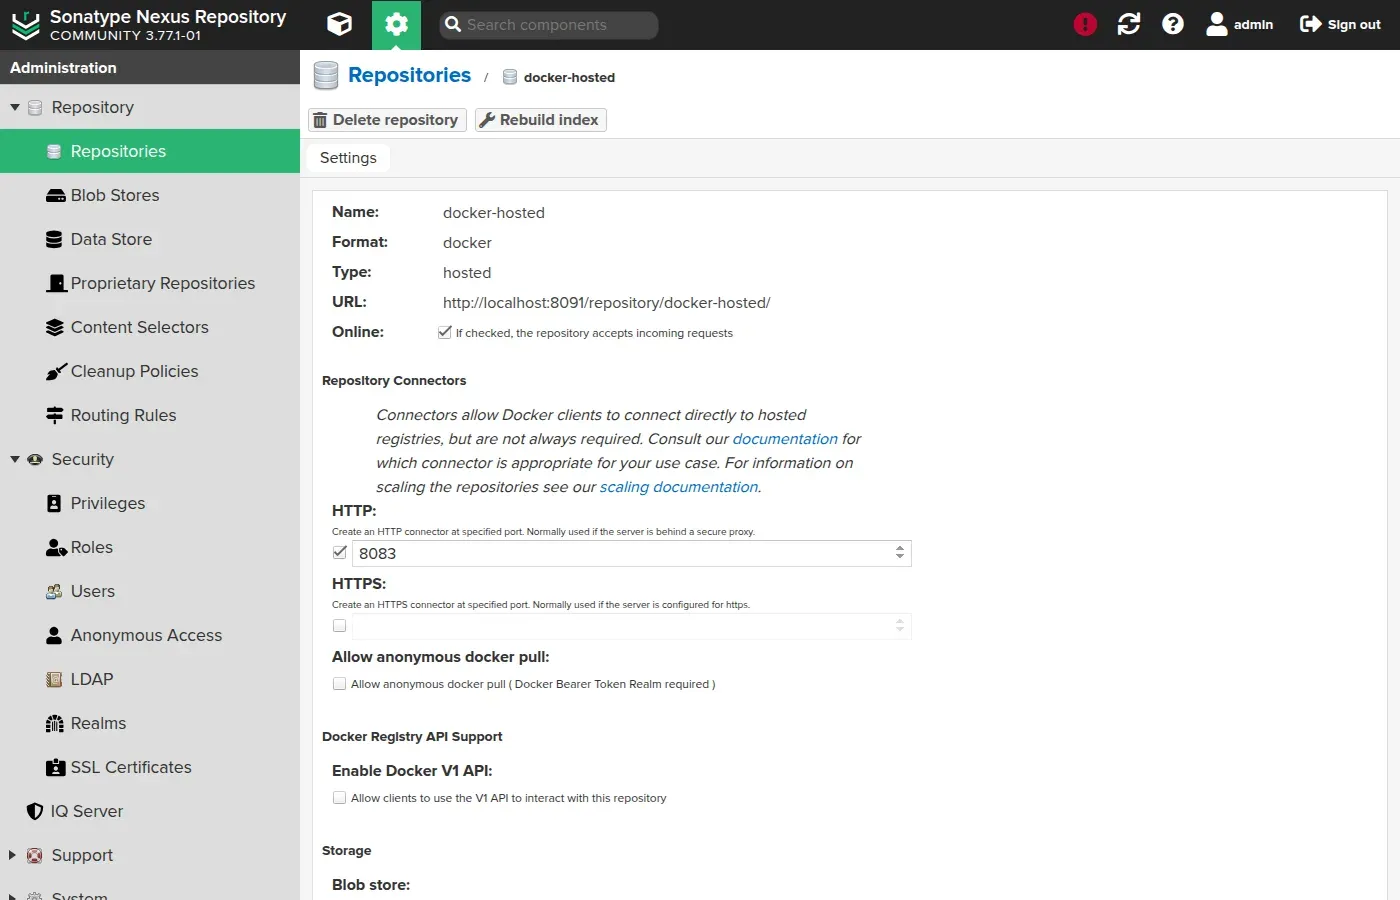Collapse the Repository tree section
Screen dimensions: 1400x900
(x=15, y=107)
